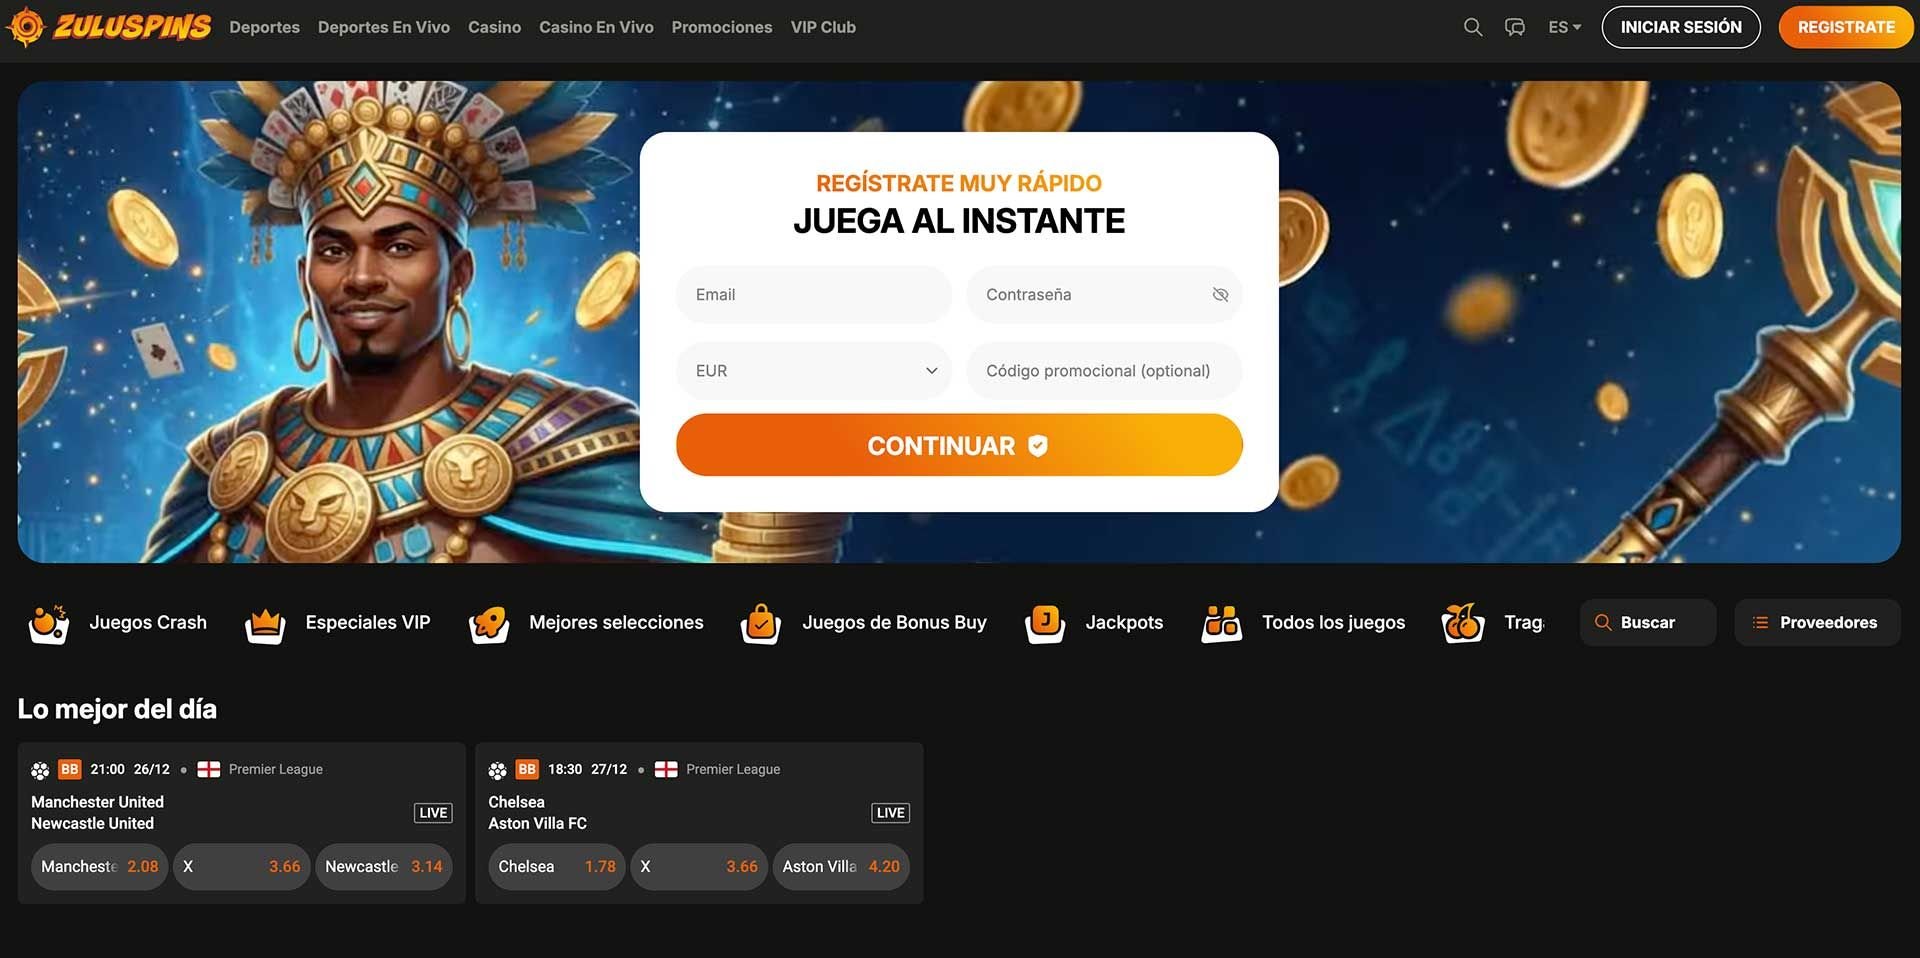The height and width of the screenshot is (958, 1920).
Task: Expand the ES language selector
Action: tap(1564, 27)
